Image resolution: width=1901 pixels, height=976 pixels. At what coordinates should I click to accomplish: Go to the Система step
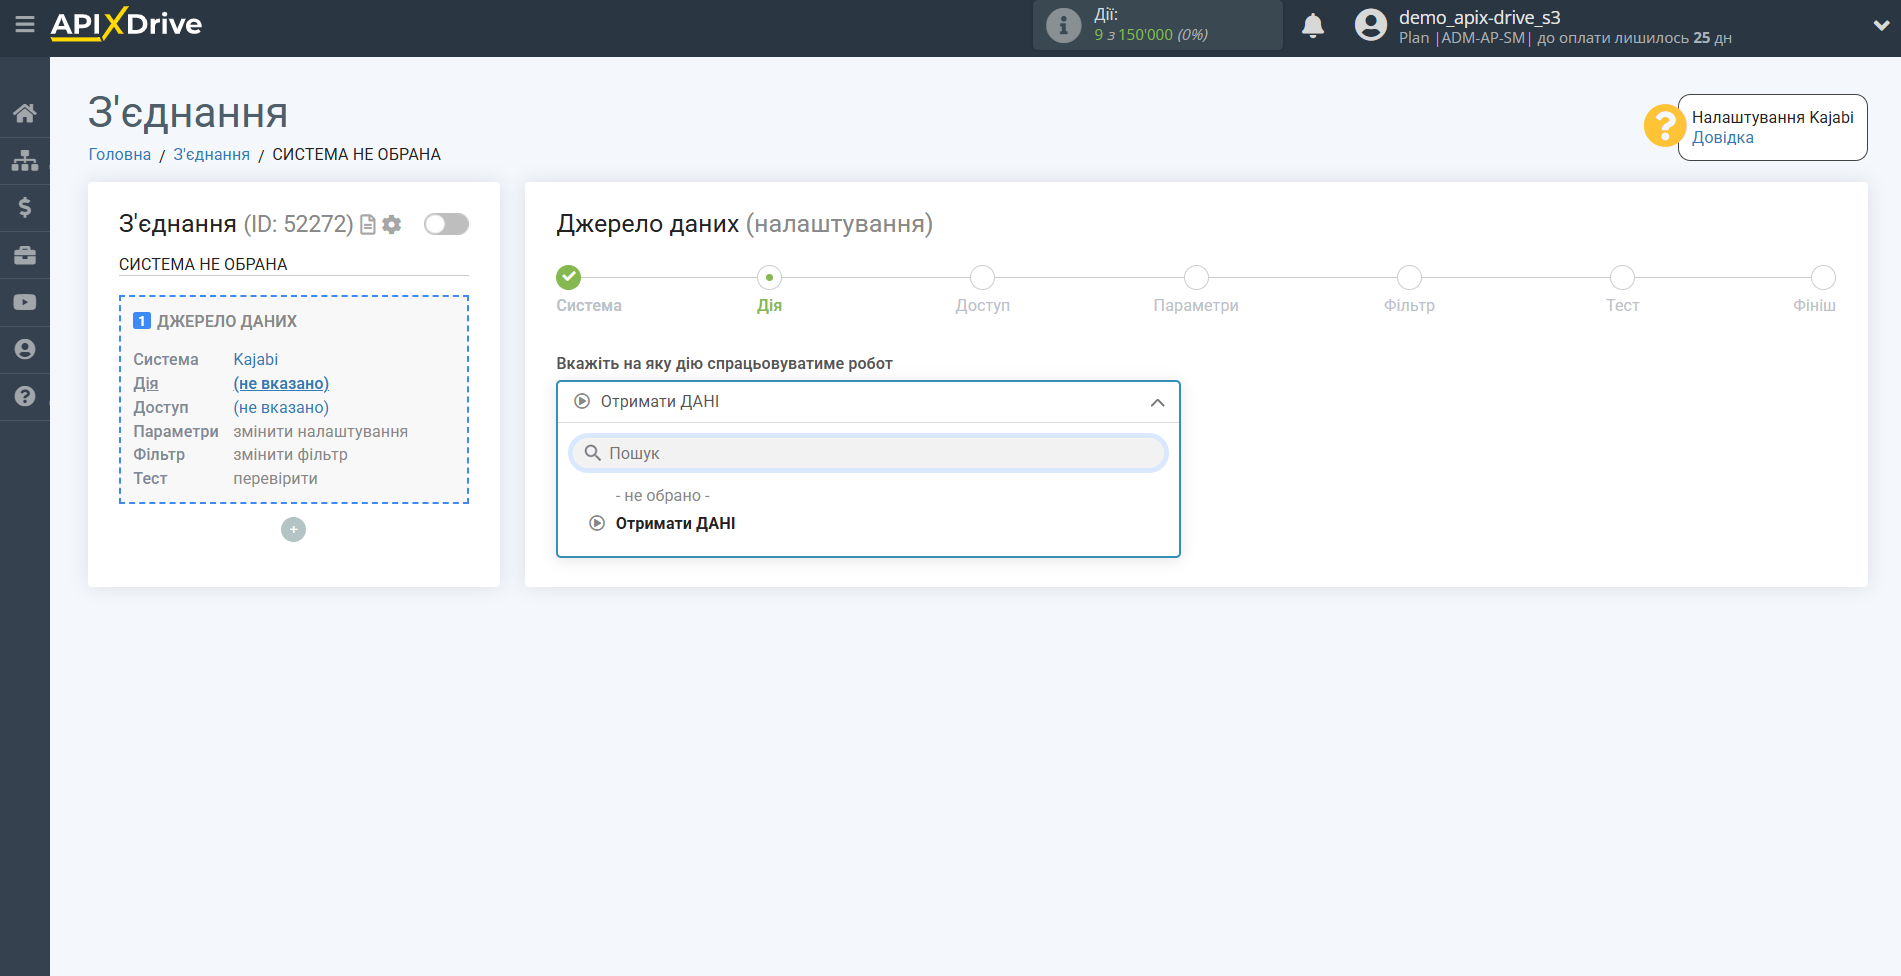569,278
